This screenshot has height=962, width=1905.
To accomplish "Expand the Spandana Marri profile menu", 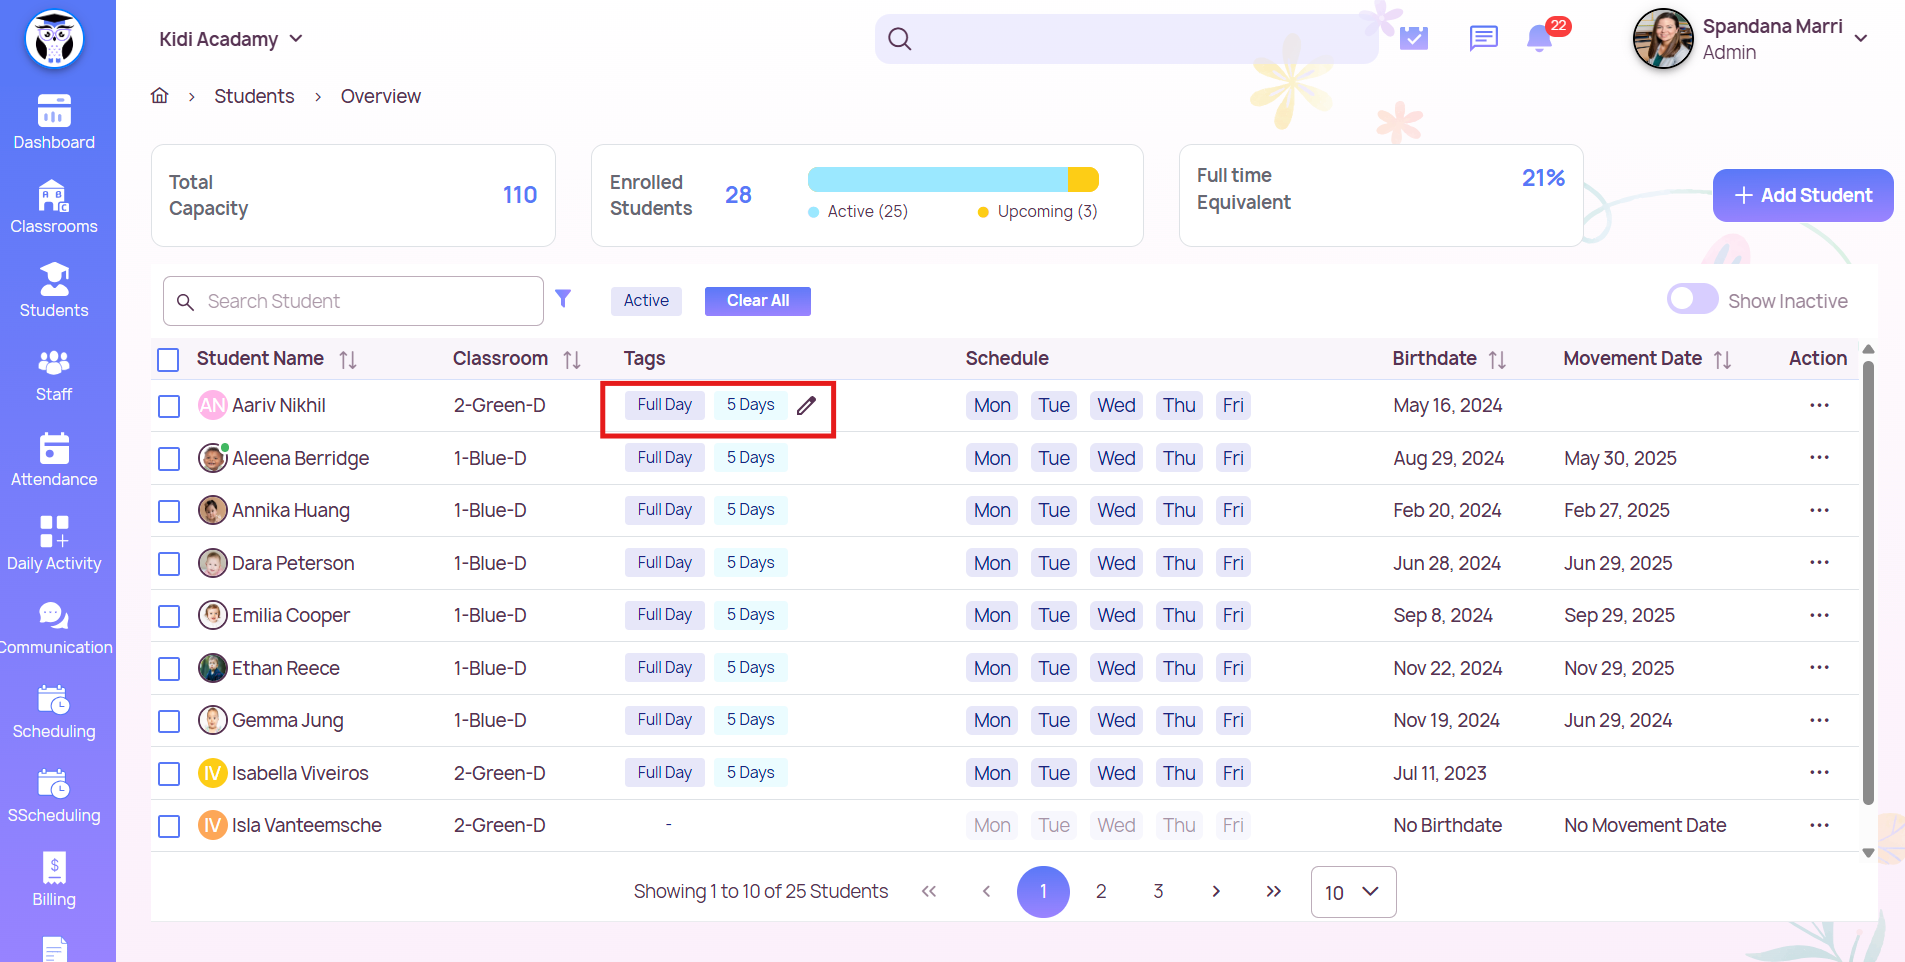I will [x=1860, y=39].
